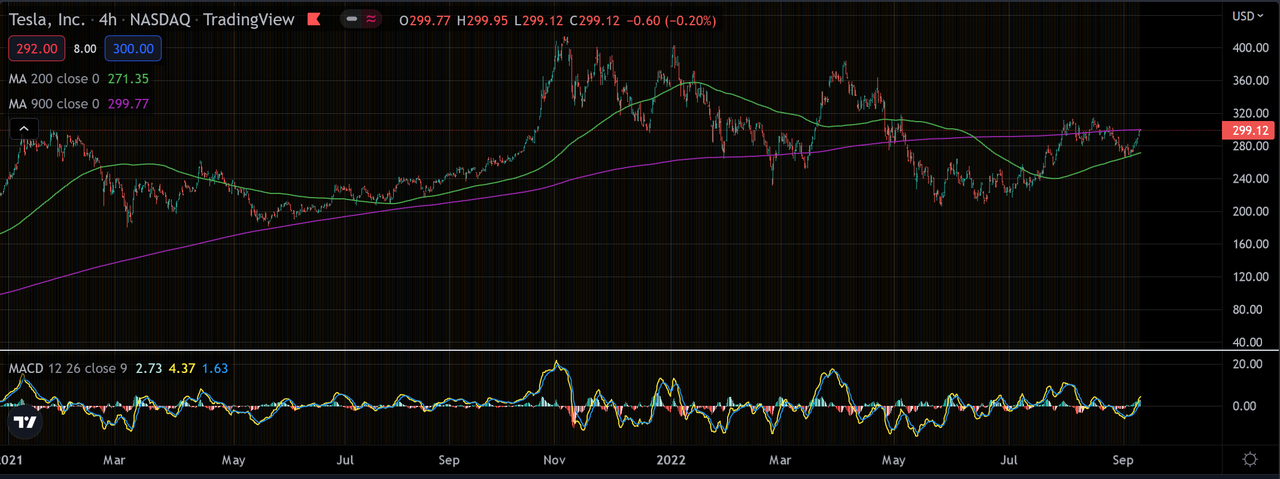This screenshot has width=1280, height=479.
Task: Click the MACD histogram value 2.73
Action: coord(148,369)
